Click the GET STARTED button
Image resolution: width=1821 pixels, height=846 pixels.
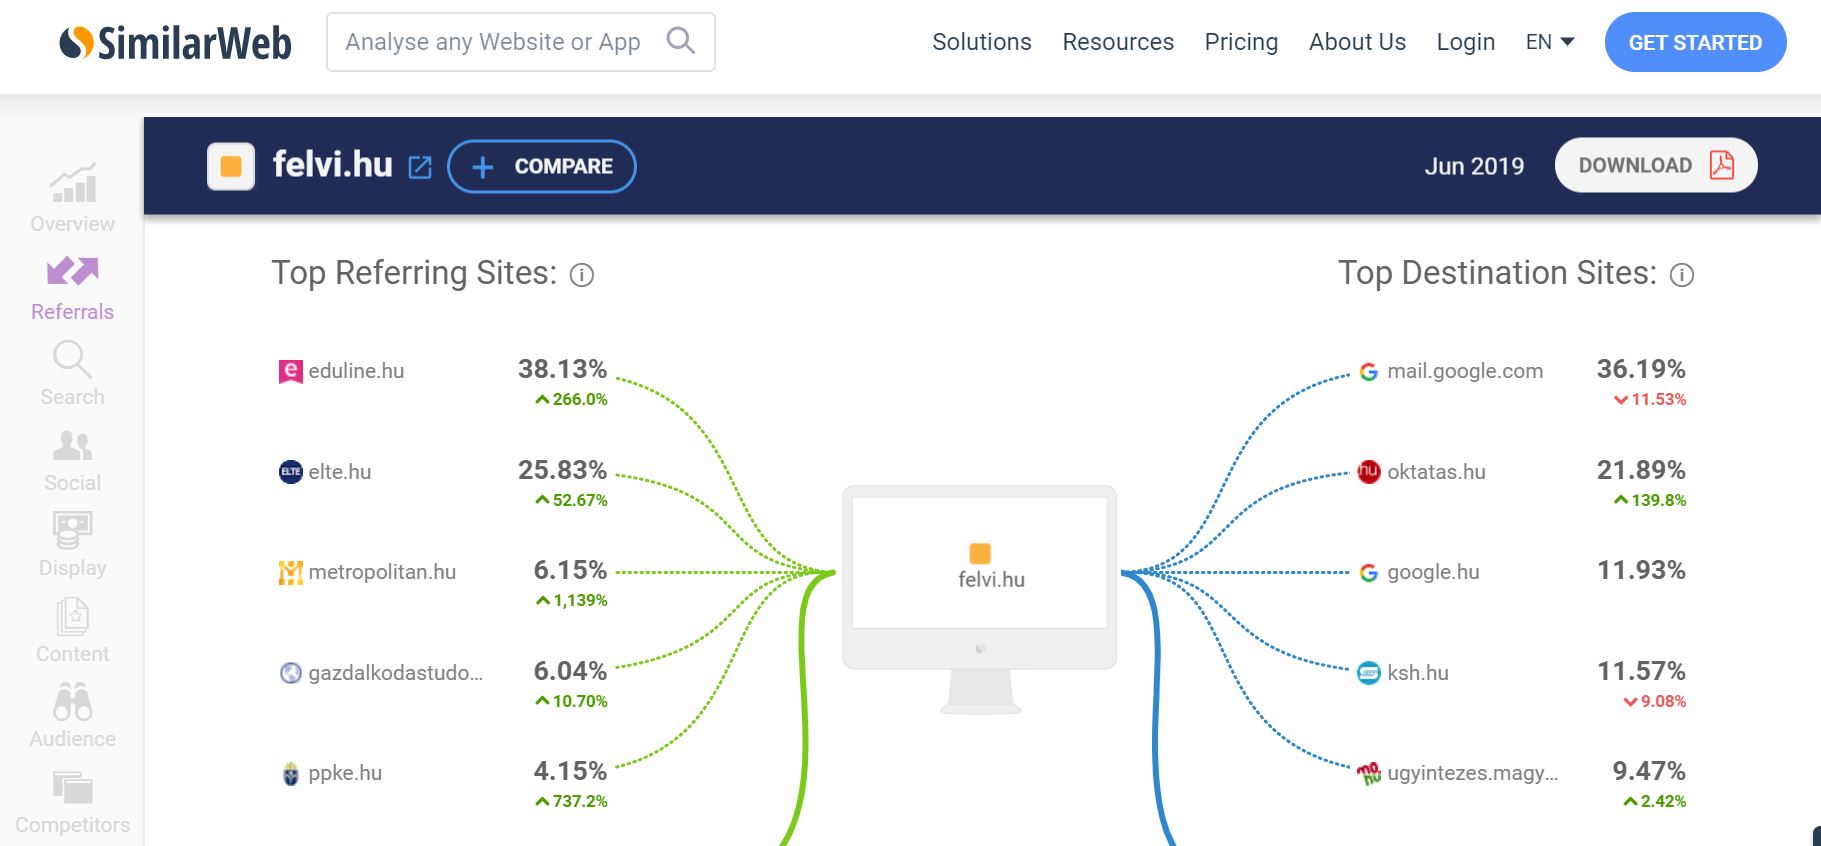1695,42
